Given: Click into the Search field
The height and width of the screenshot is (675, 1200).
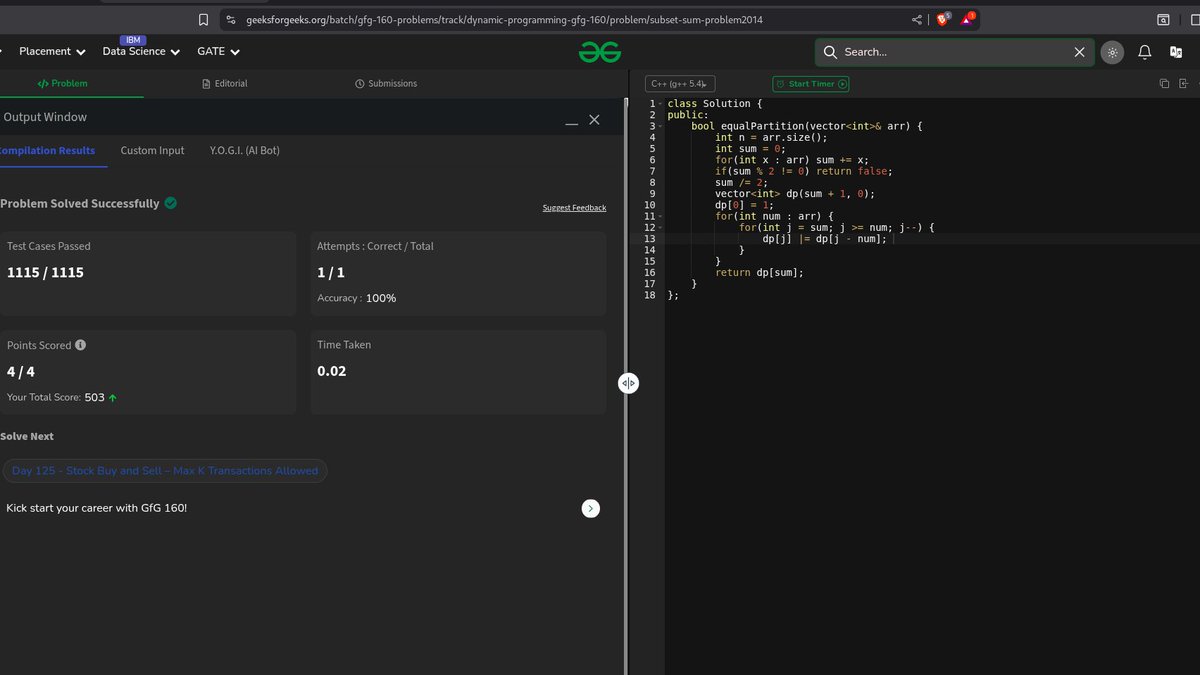Looking at the screenshot, I should [x=955, y=52].
